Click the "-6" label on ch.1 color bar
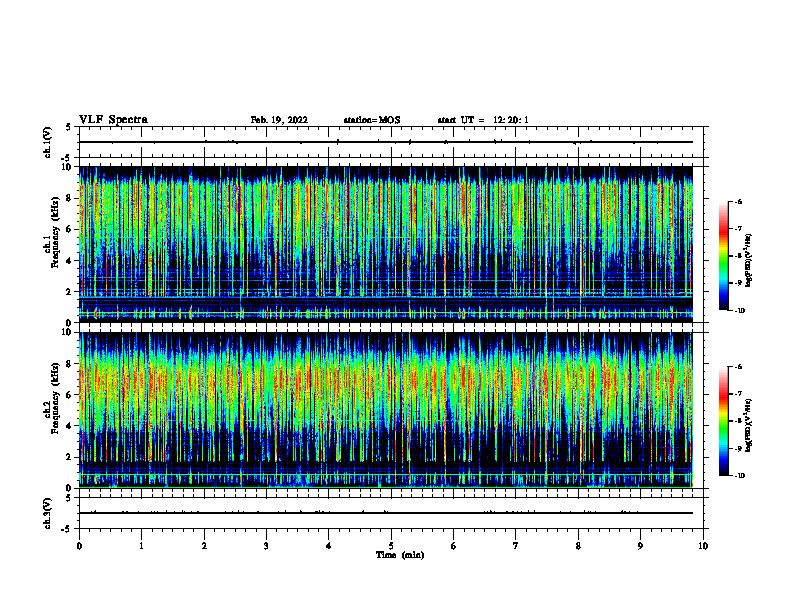792x612 pixels. pyautogui.click(x=738, y=201)
